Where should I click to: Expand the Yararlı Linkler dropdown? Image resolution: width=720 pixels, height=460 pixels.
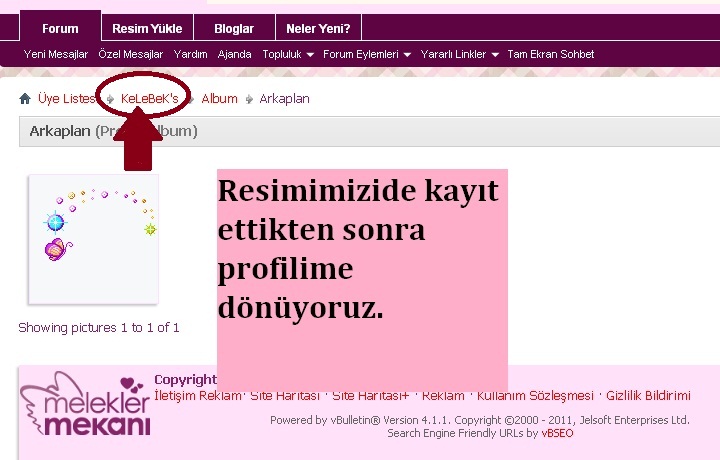[460, 54]
